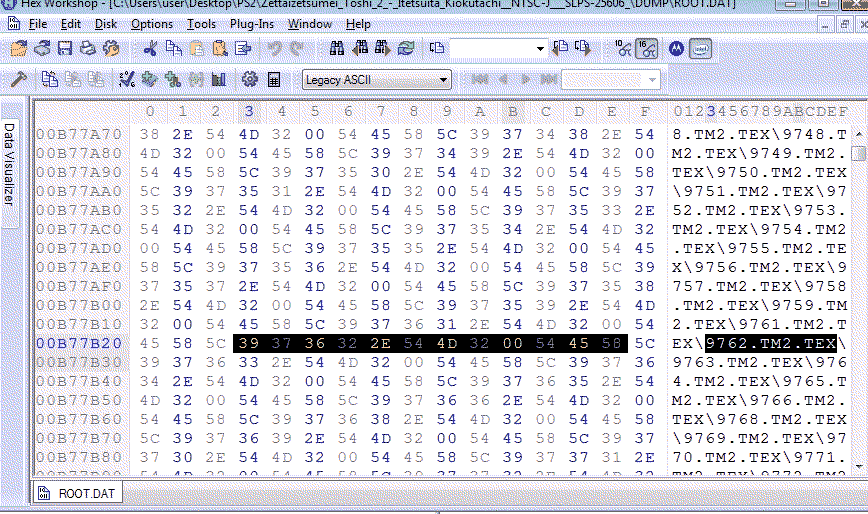Image resolution: width=868 pixels, height=514 pixels.
Task: Select Intel little-endian byte order
Action: (x=700, y=49)
